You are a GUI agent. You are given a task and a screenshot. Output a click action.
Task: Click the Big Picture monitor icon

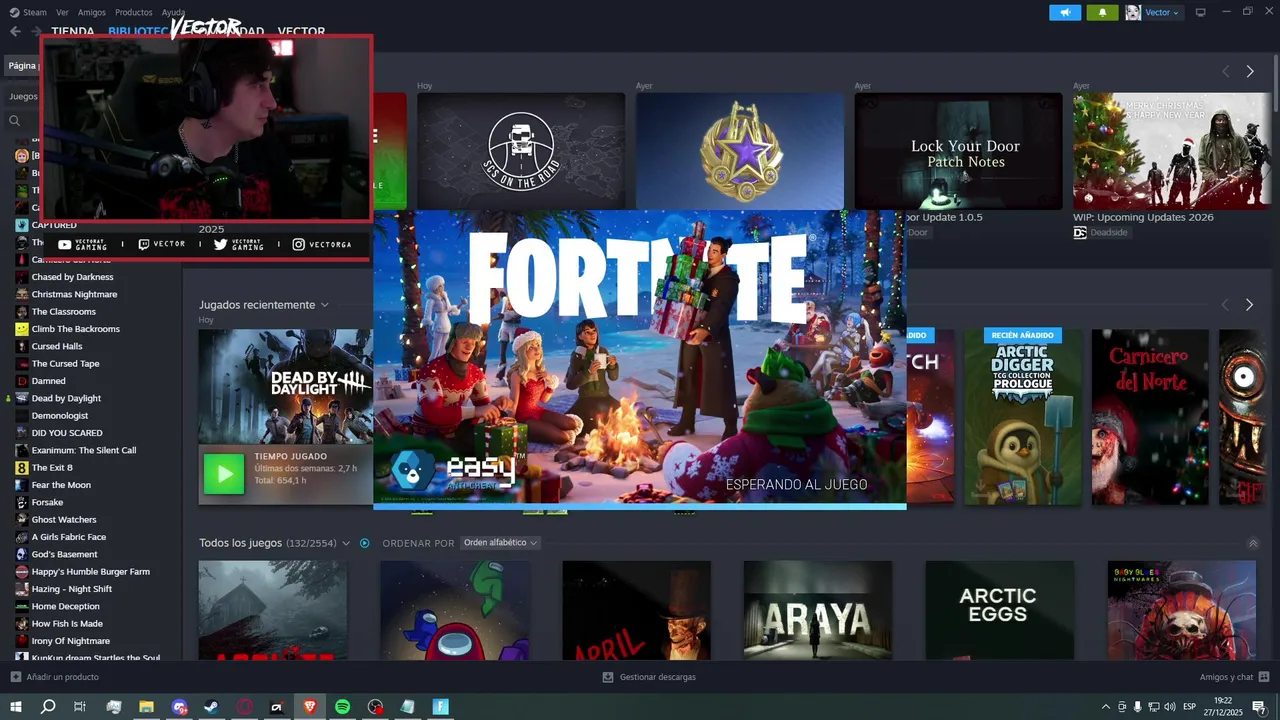tap(1200, 12)
